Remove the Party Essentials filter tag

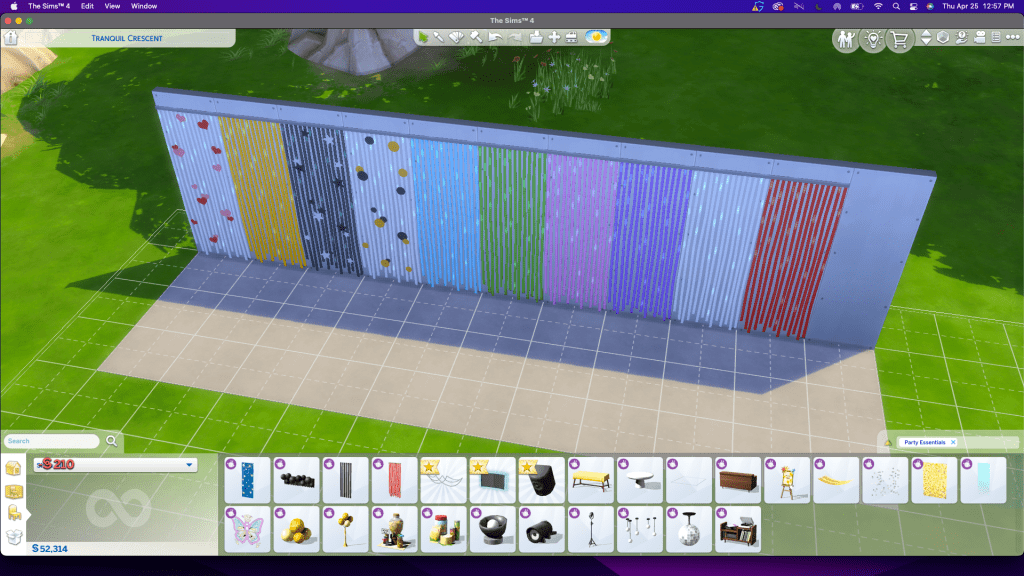point(953,442)
